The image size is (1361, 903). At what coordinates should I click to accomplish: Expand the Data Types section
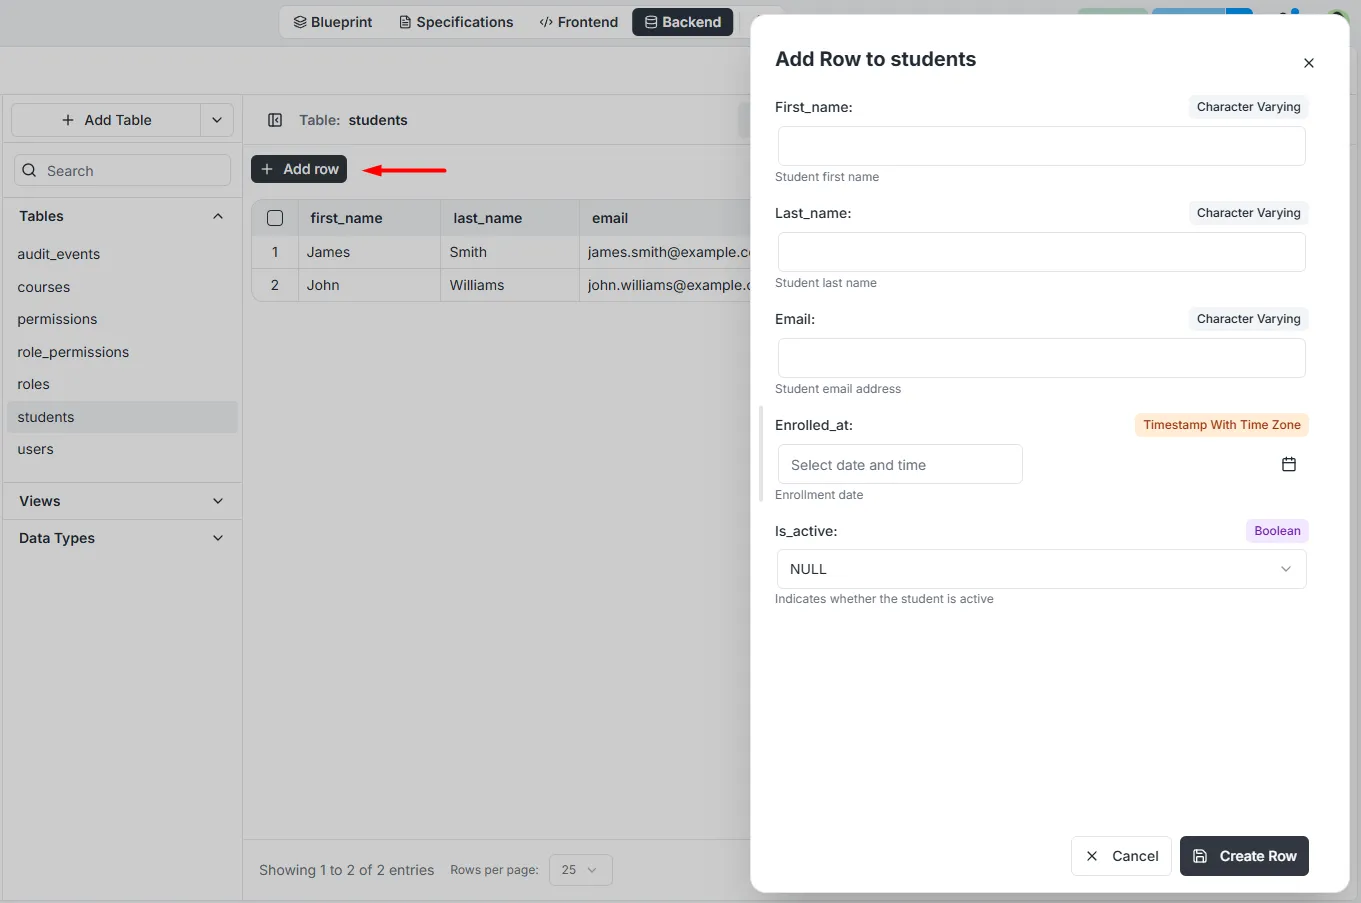218,538
